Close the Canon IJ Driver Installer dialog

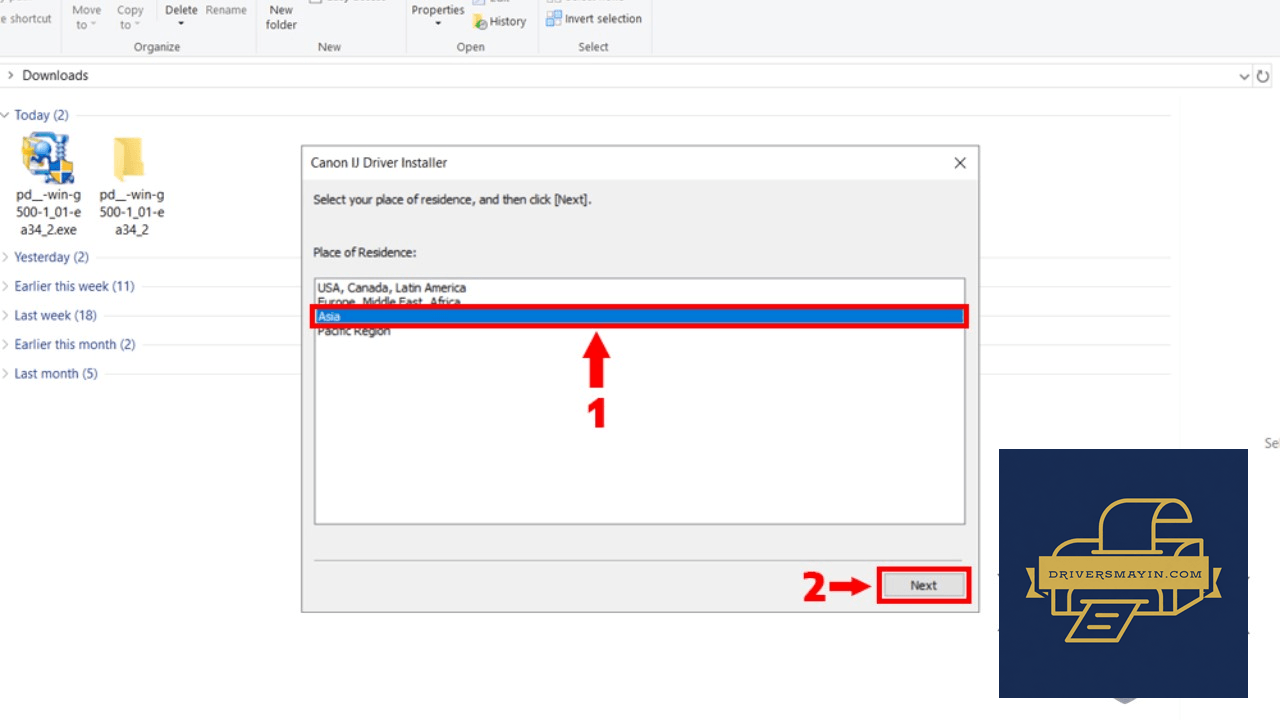(960, 163)
